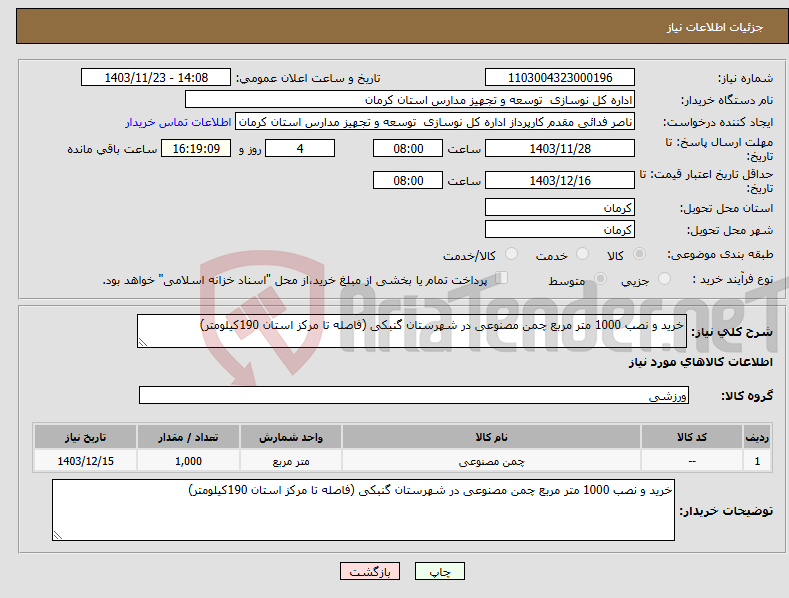Click the تاریخ نیاز column header

click(86, 437)
